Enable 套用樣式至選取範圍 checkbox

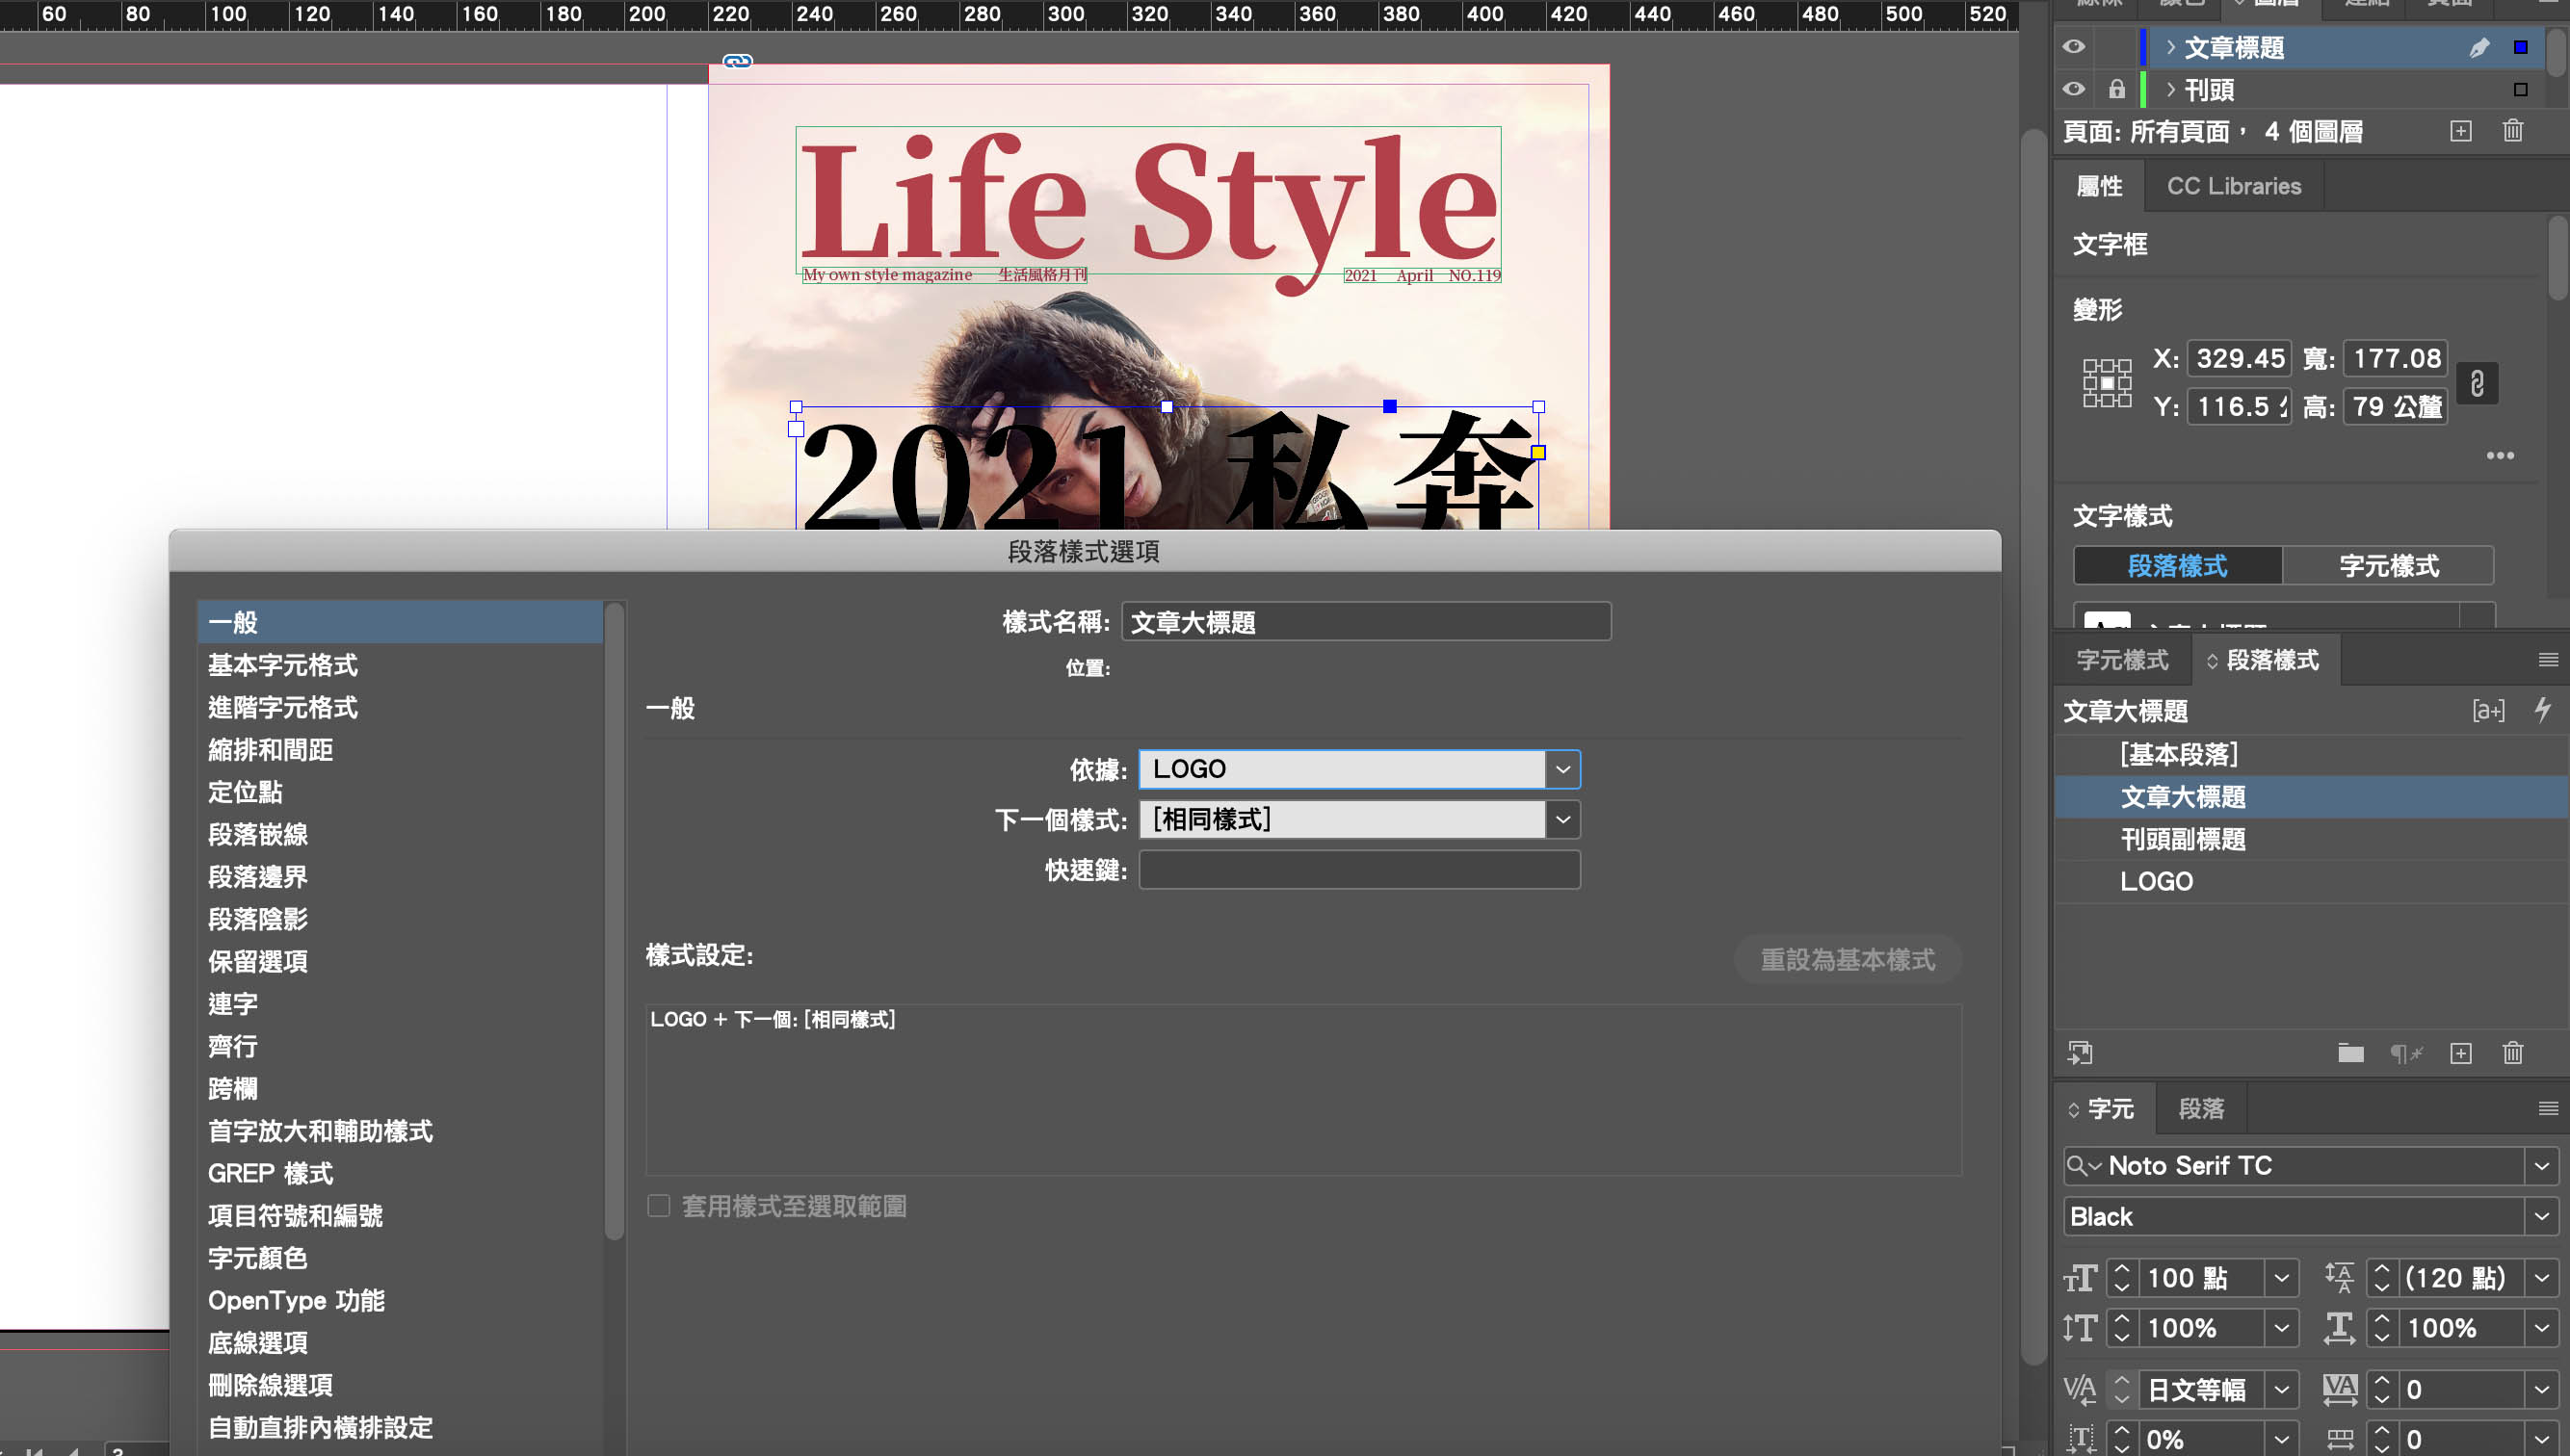coord(658,1206)
